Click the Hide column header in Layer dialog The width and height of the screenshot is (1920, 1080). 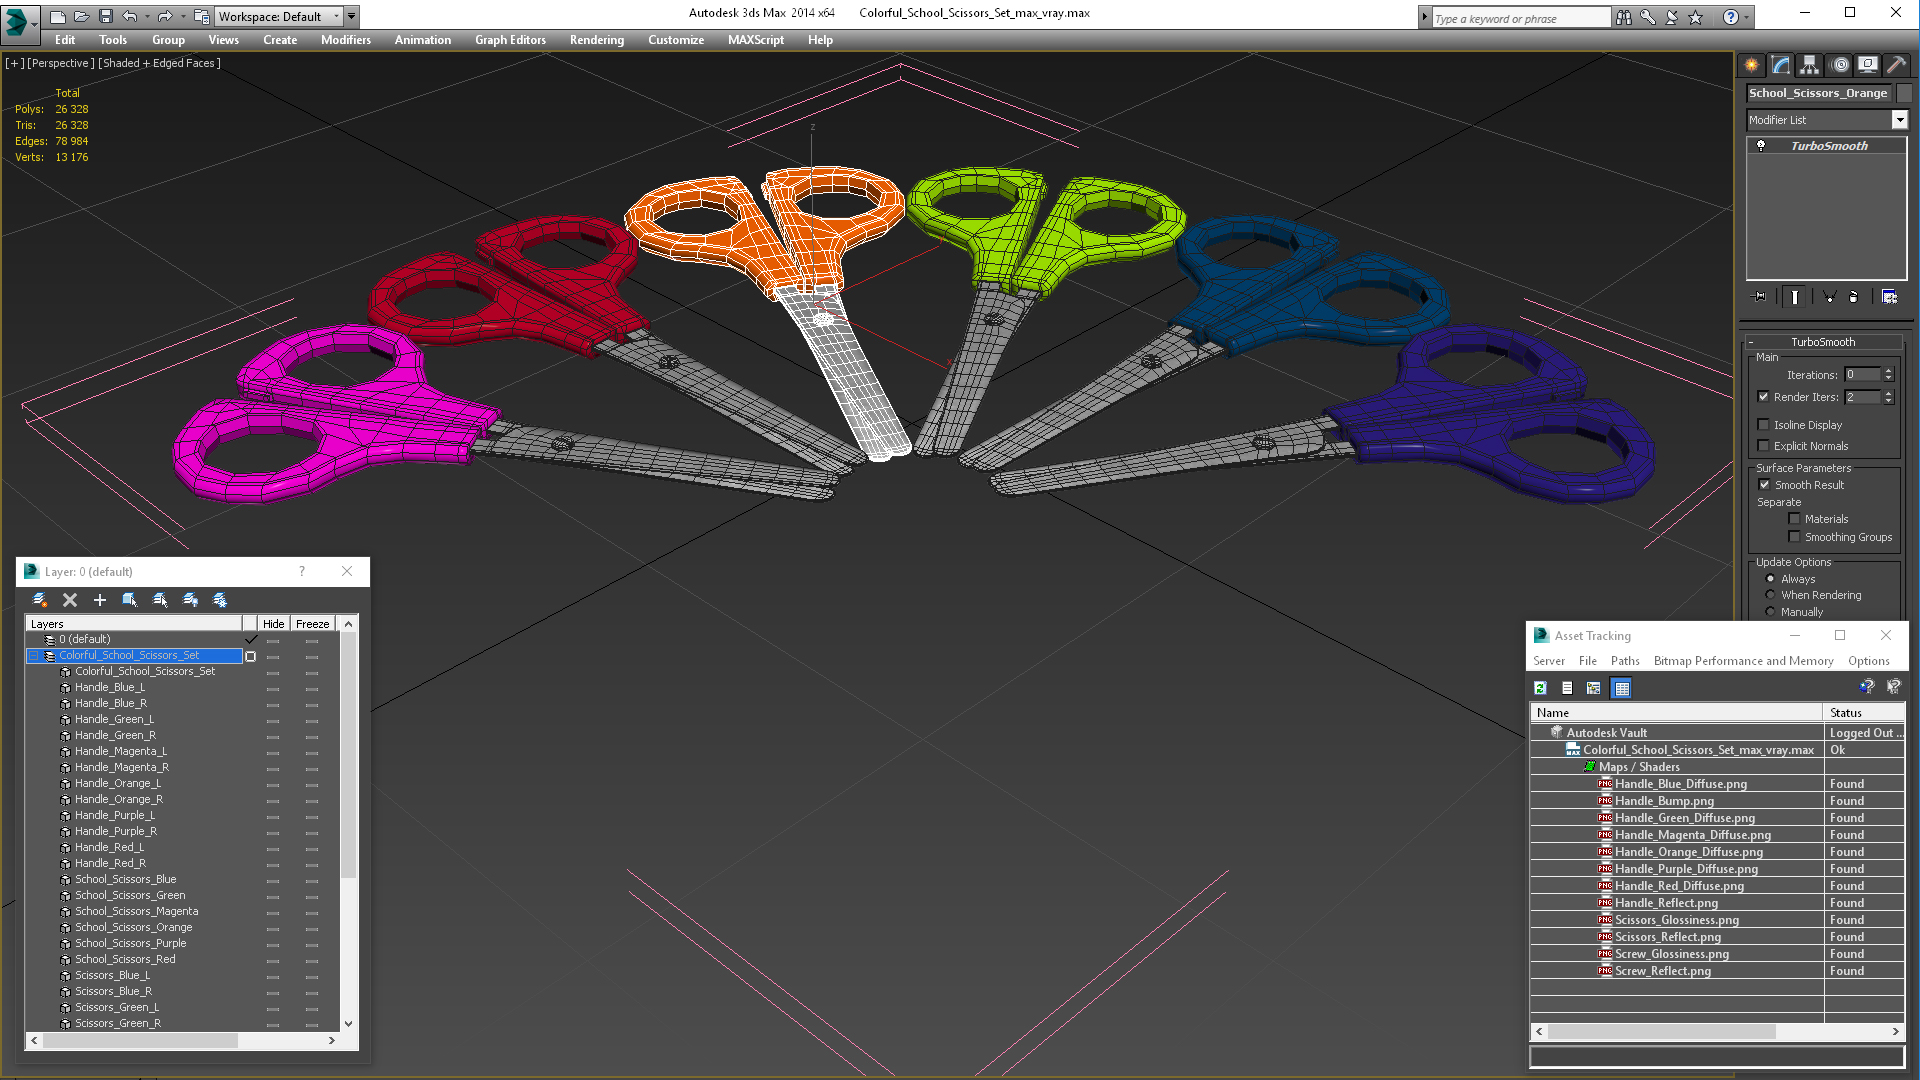[x=273, y=624]
